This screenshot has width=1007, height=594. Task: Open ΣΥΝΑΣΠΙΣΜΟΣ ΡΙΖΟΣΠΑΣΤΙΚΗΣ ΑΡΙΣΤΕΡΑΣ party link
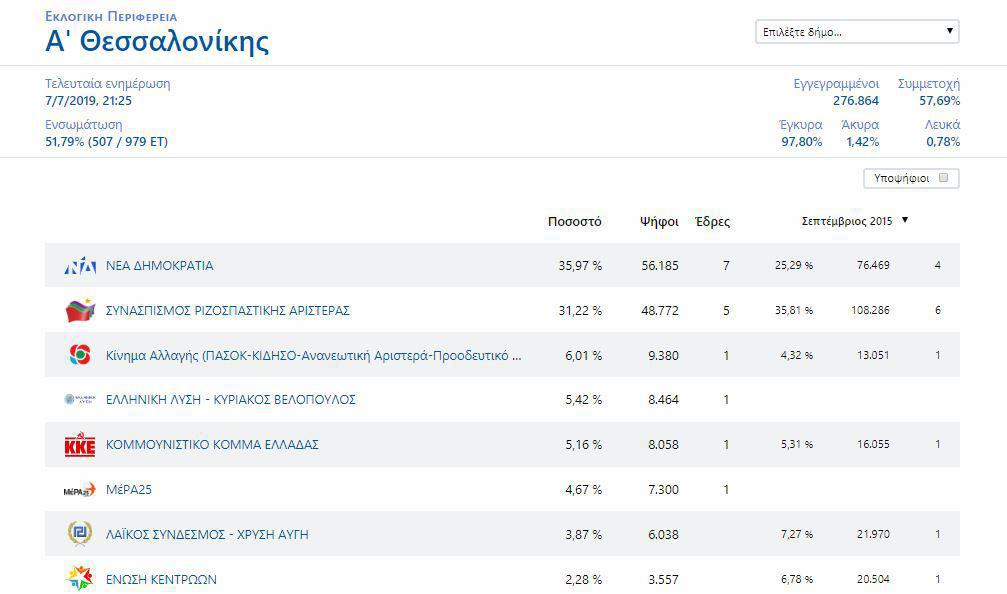pyautogui.click(x=227, y=311)
